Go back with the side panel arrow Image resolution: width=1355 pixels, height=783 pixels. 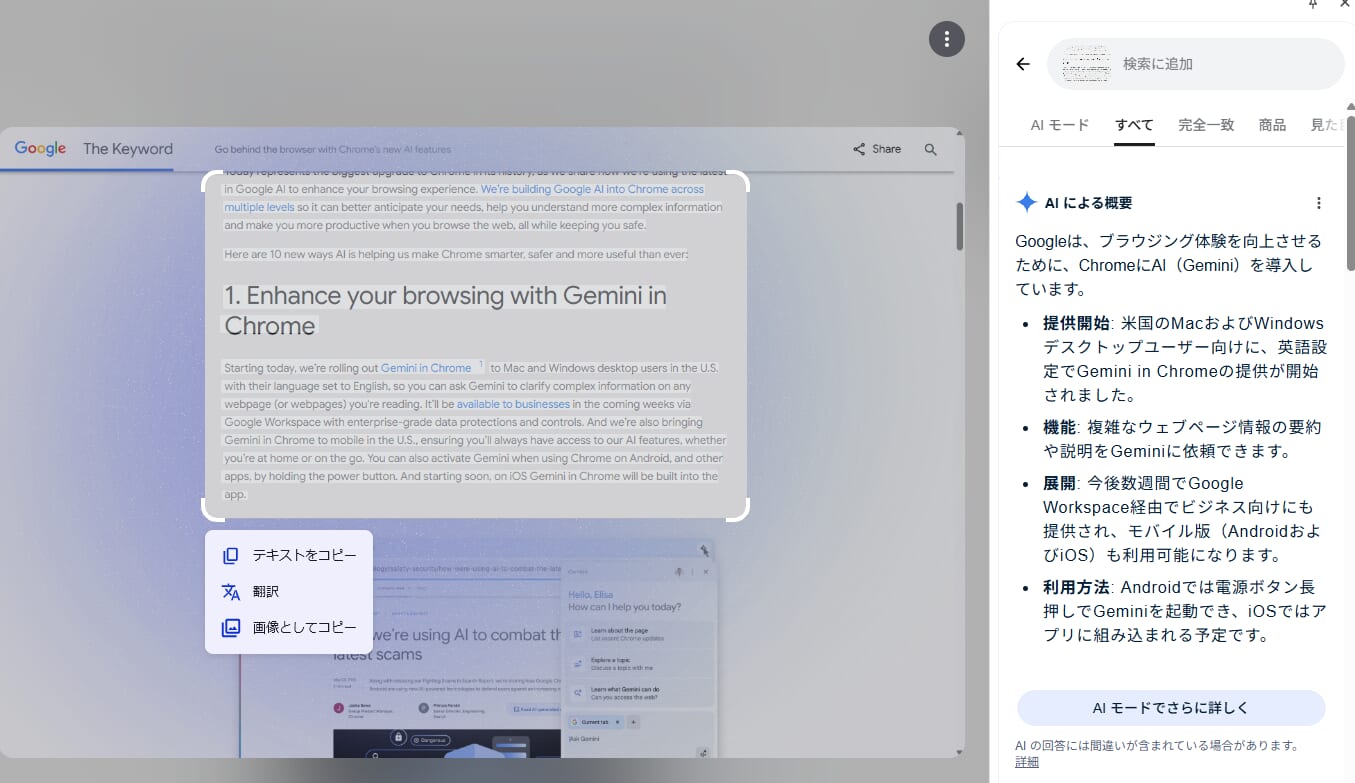pos(1022,64)
